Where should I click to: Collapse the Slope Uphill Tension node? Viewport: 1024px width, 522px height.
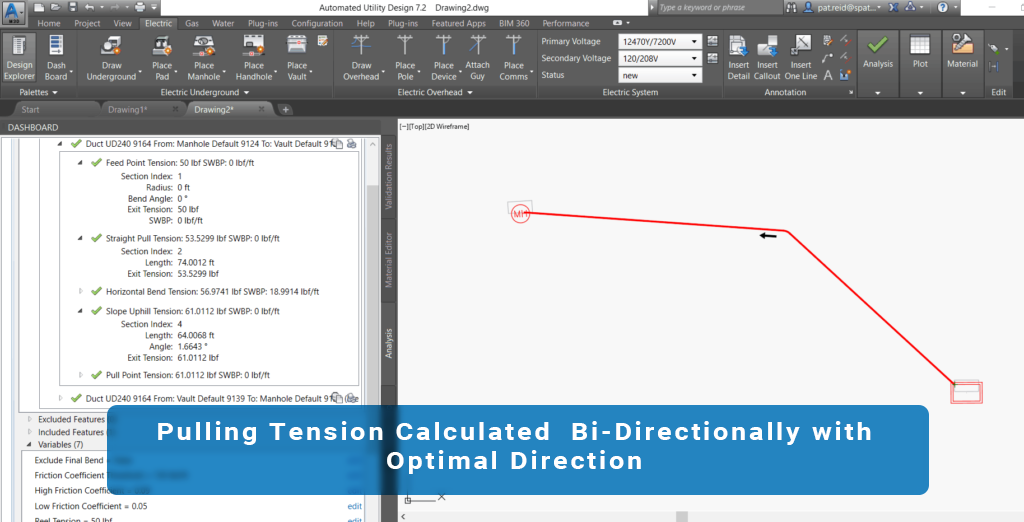pyautogui.click(x=80, y=311)
